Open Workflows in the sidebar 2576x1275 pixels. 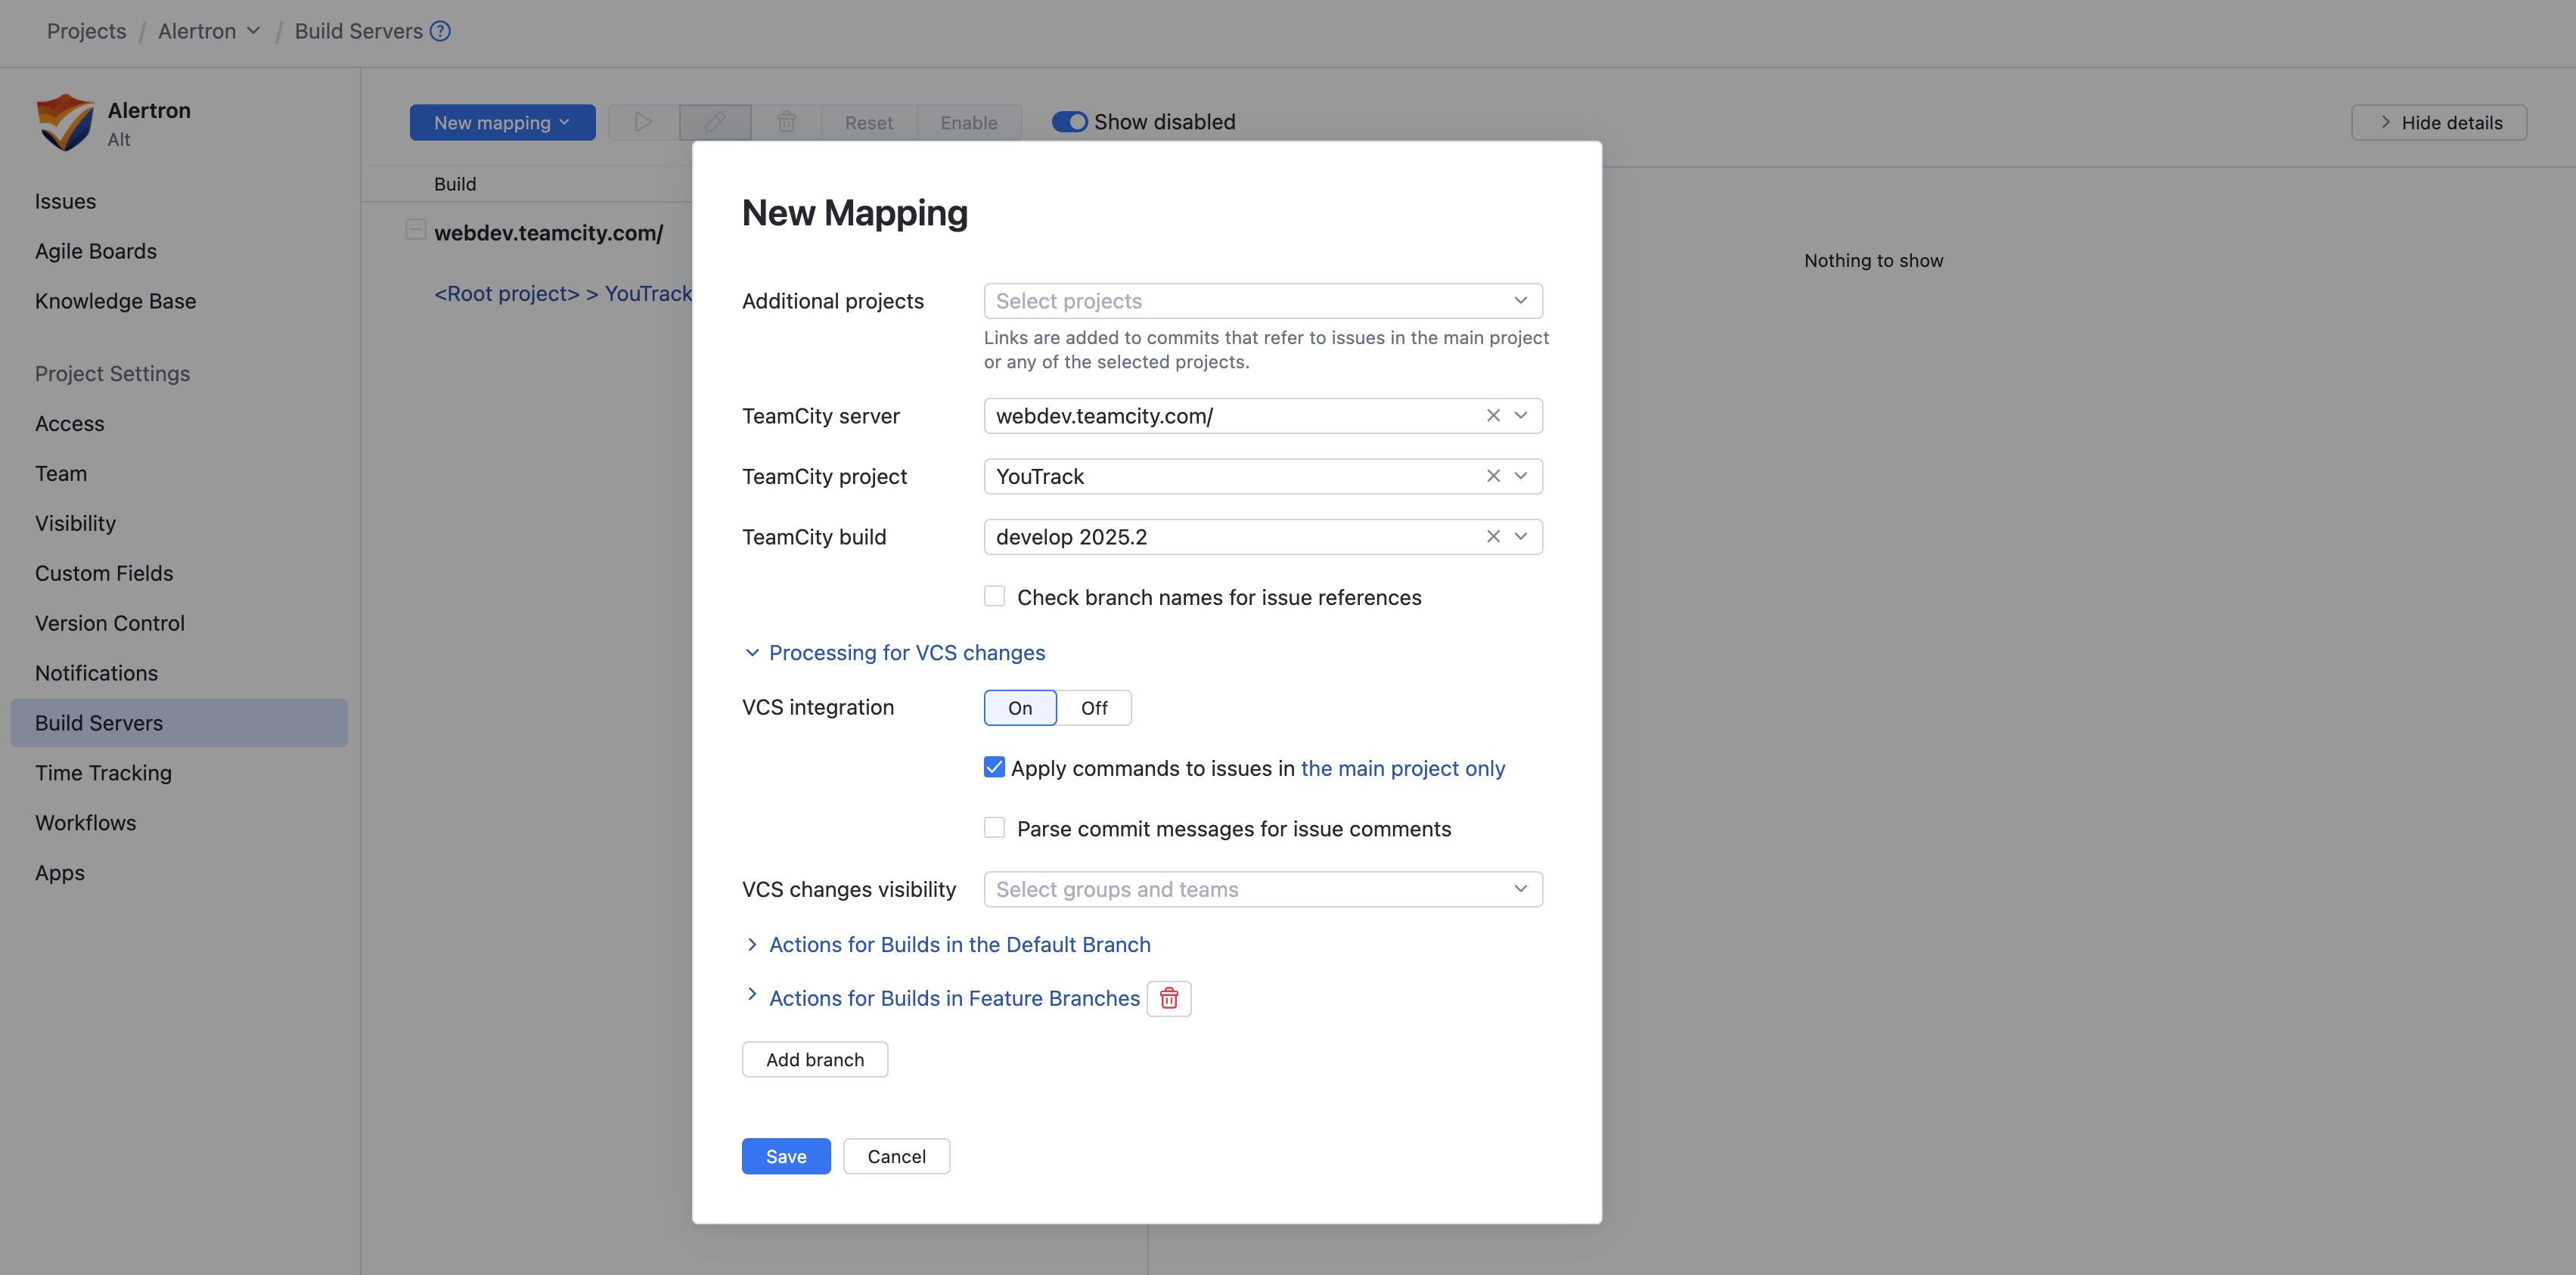(x=85, y=822)
